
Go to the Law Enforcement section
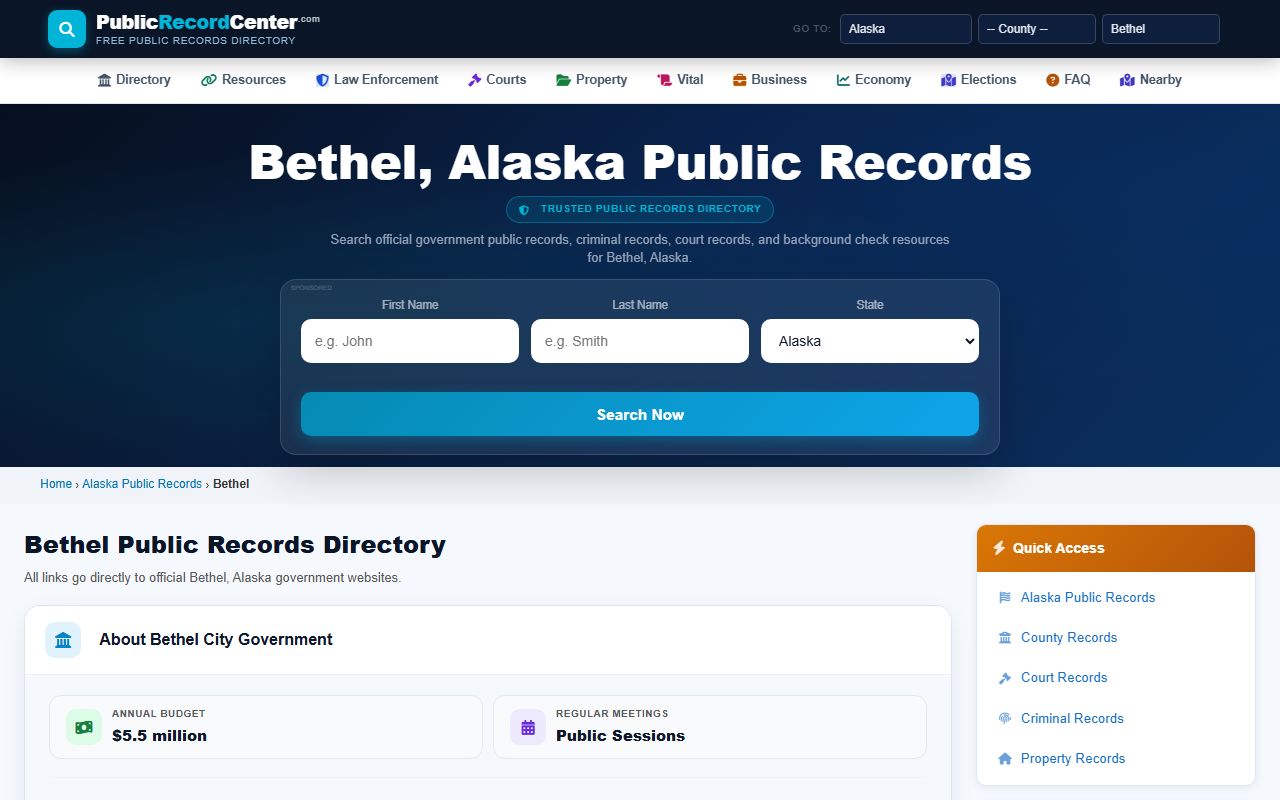coord(377,80)
